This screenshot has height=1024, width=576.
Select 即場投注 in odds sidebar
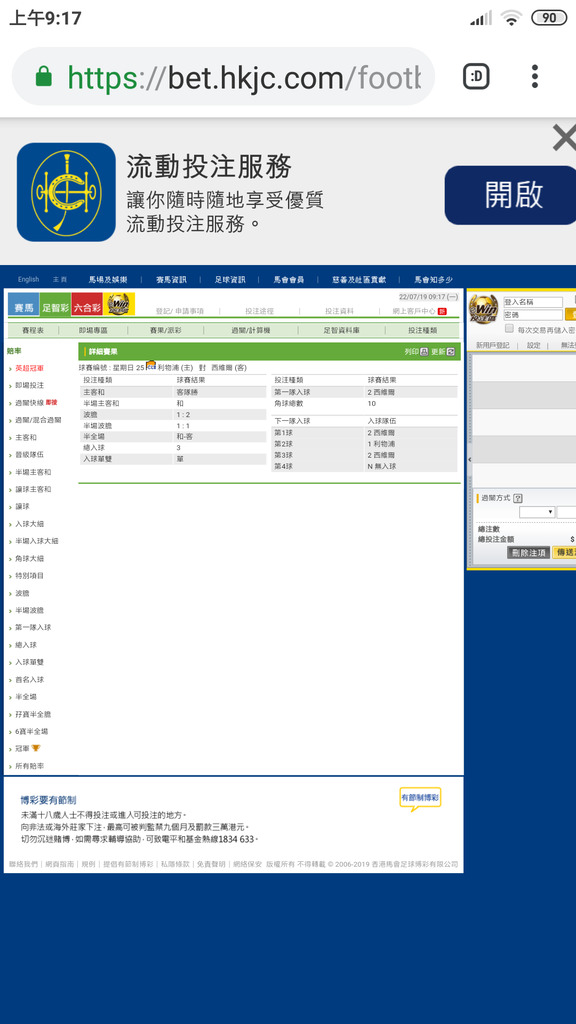coord(29,385)
